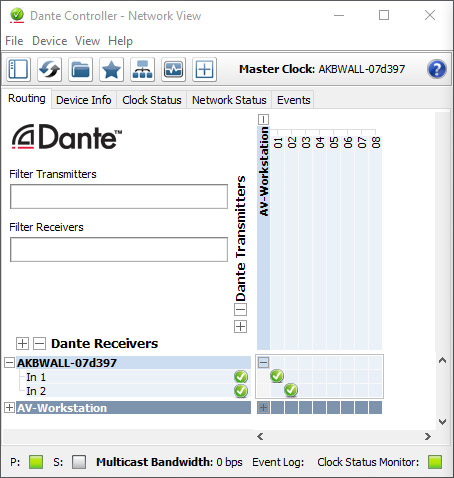Switch to the Routing tab
Viewport: 454px width, 478px height.
coord(27,99)
